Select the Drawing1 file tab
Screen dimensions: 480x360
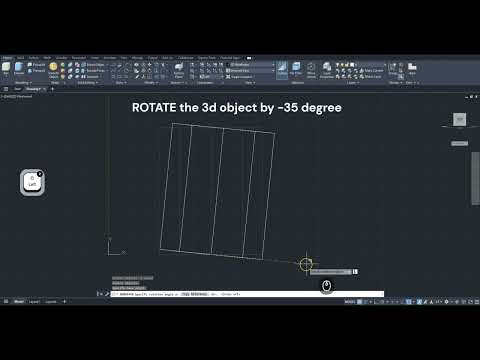[x=33, y=89]
